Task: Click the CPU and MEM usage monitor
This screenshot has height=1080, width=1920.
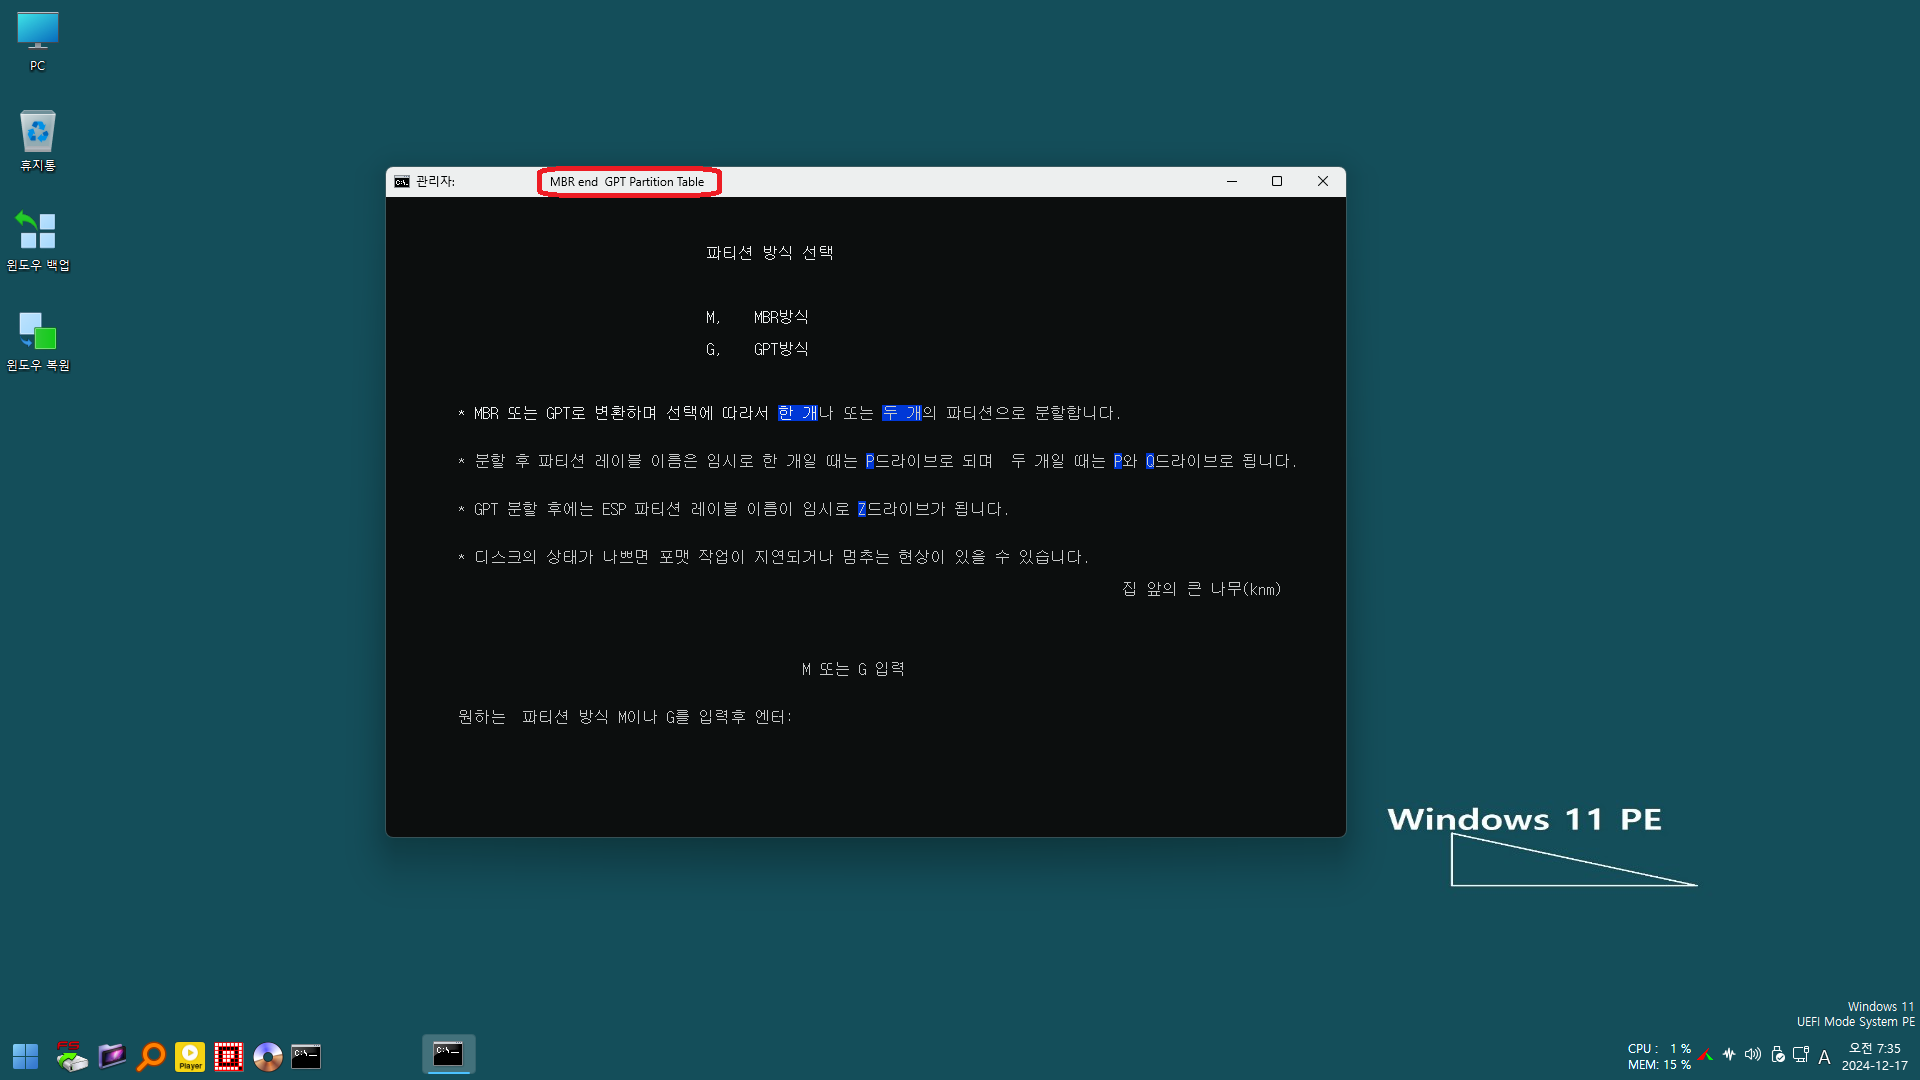Action: click(1659, 1057)
